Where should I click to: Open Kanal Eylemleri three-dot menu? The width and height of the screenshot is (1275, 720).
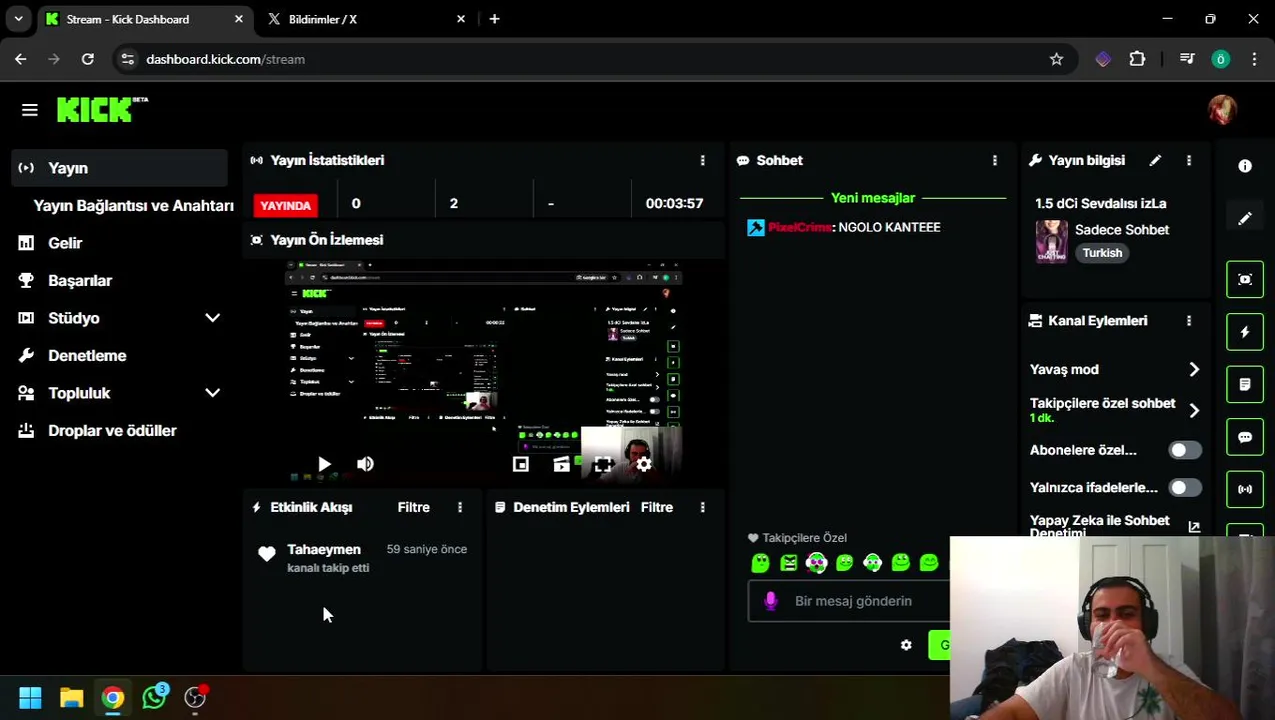click(1188, 321)
